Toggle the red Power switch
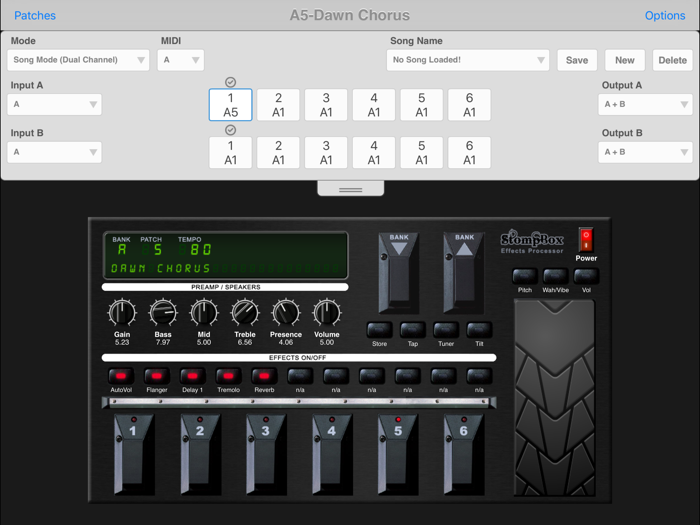Image resolution: width=700 pixels, height=525 pixels. pos(586,240)
